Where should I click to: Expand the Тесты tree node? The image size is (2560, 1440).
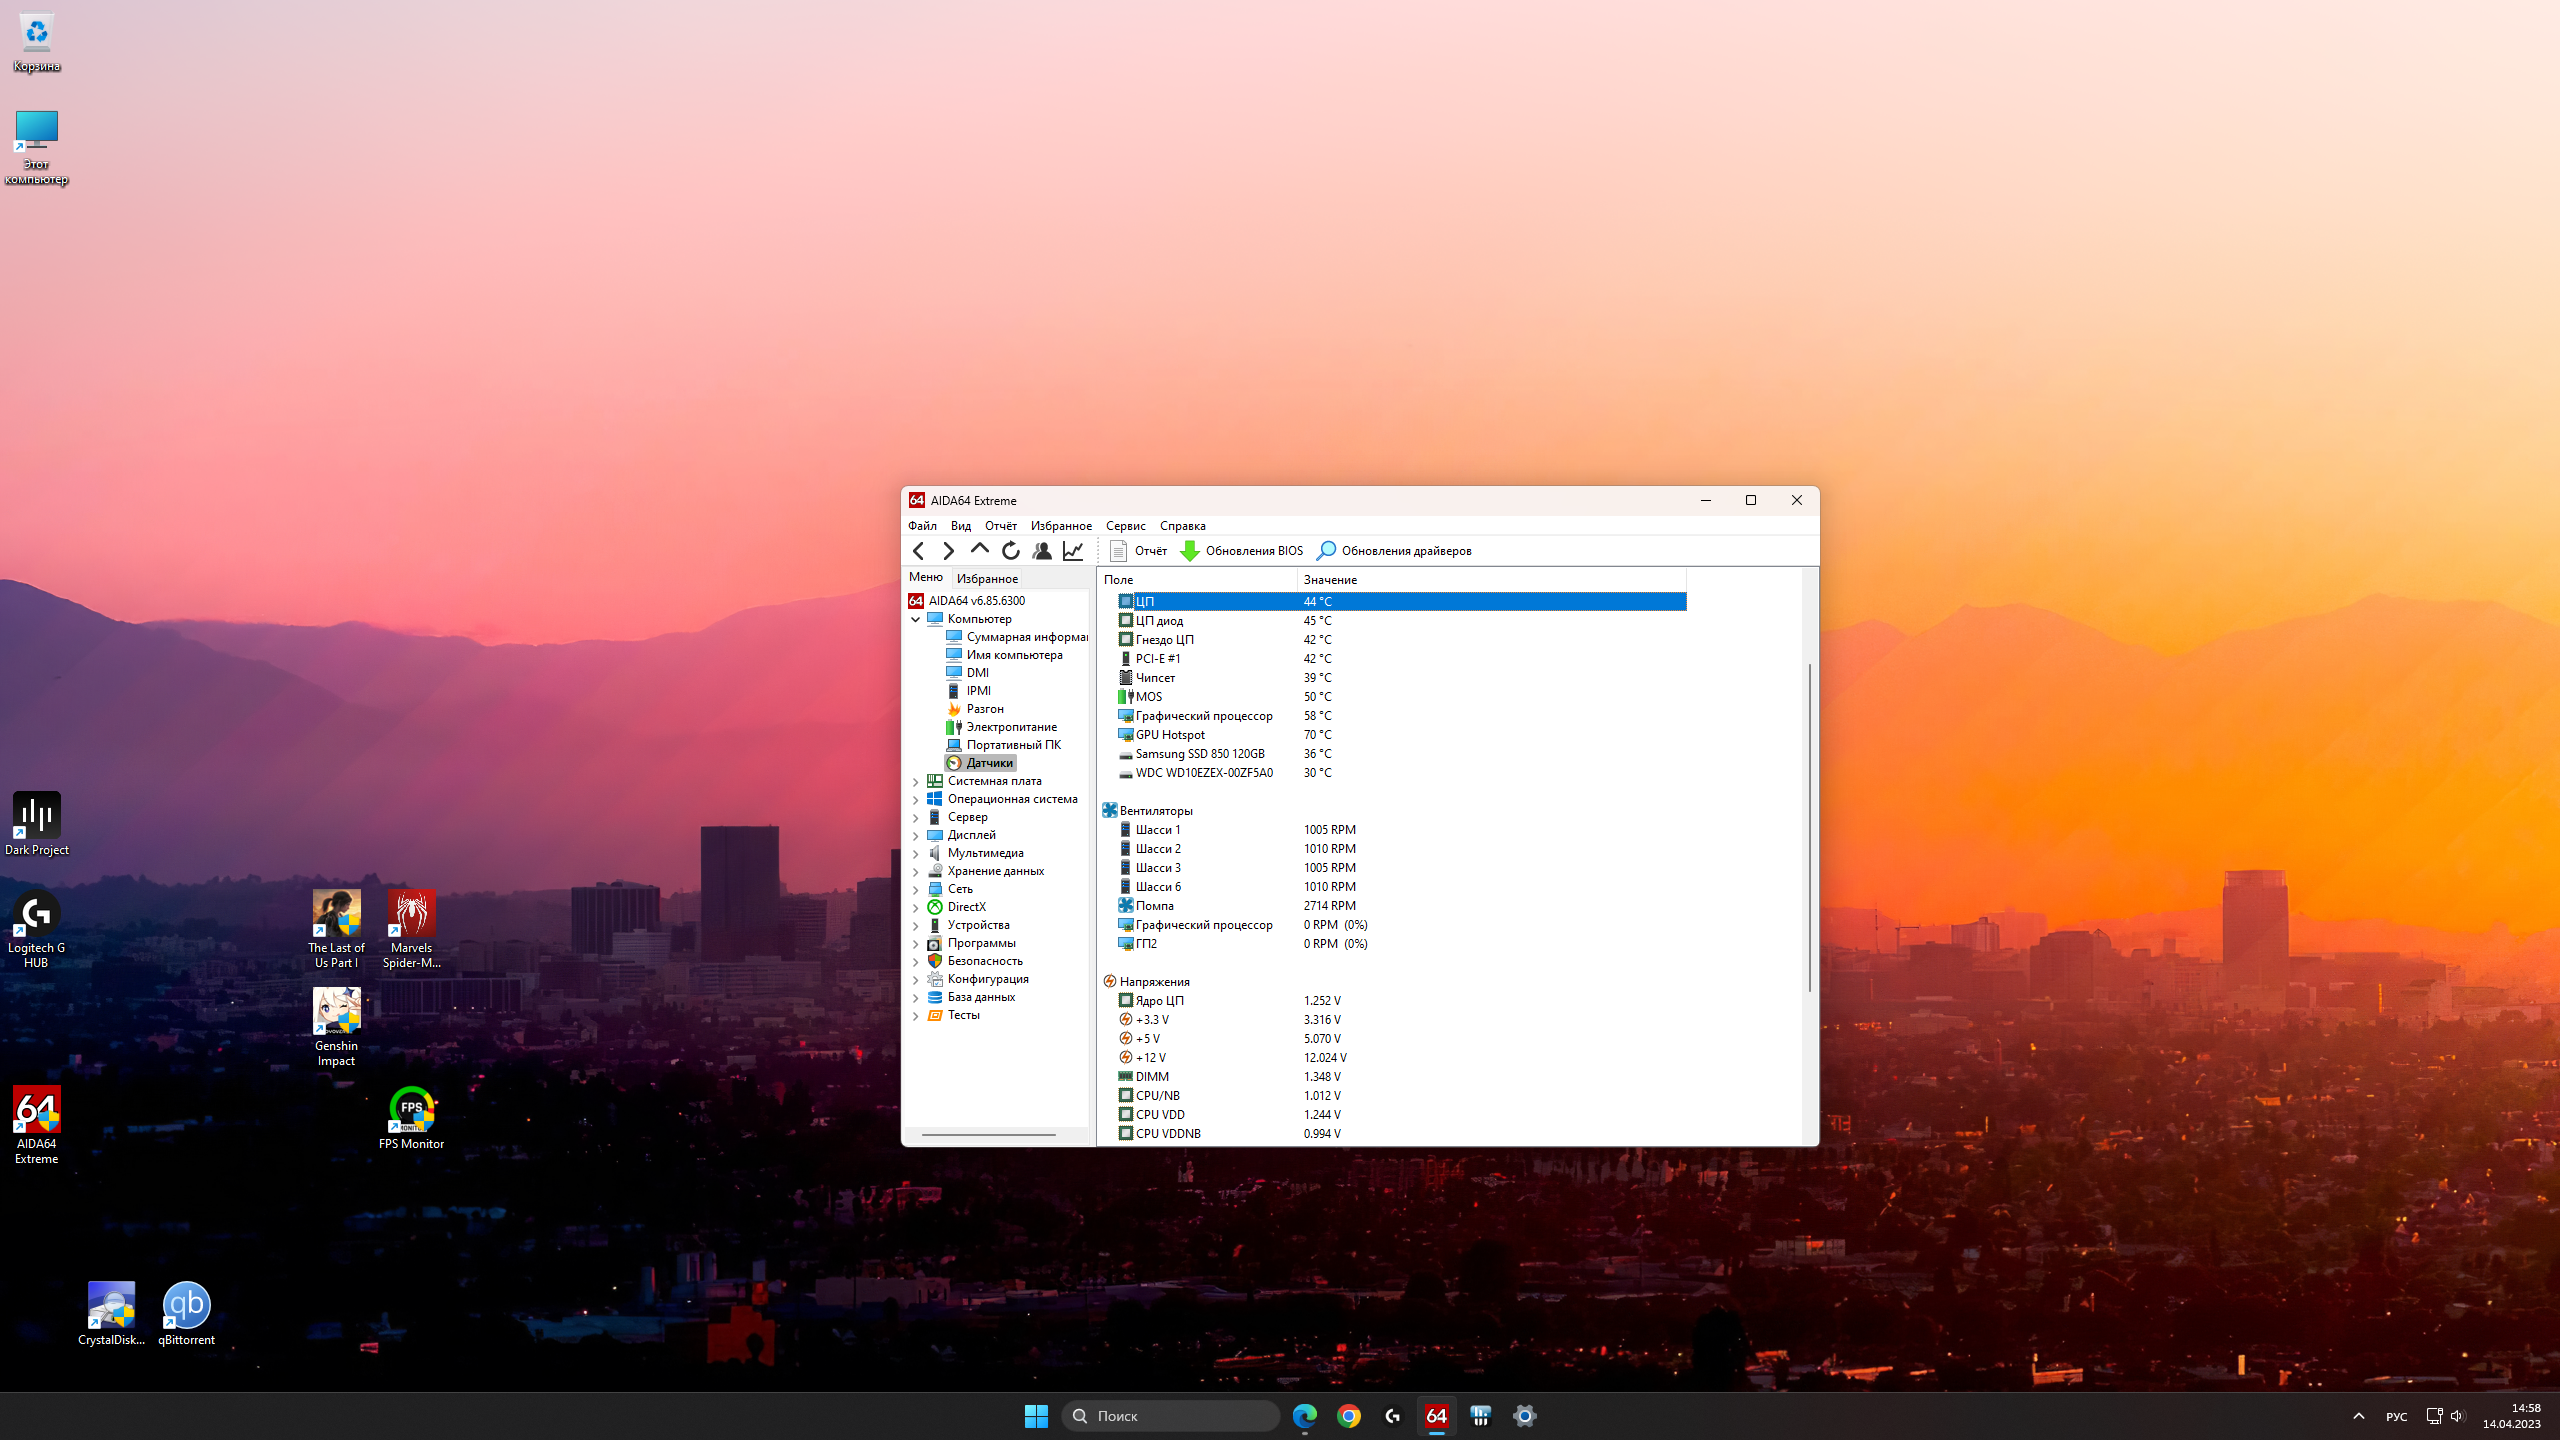pos(915,1015)
